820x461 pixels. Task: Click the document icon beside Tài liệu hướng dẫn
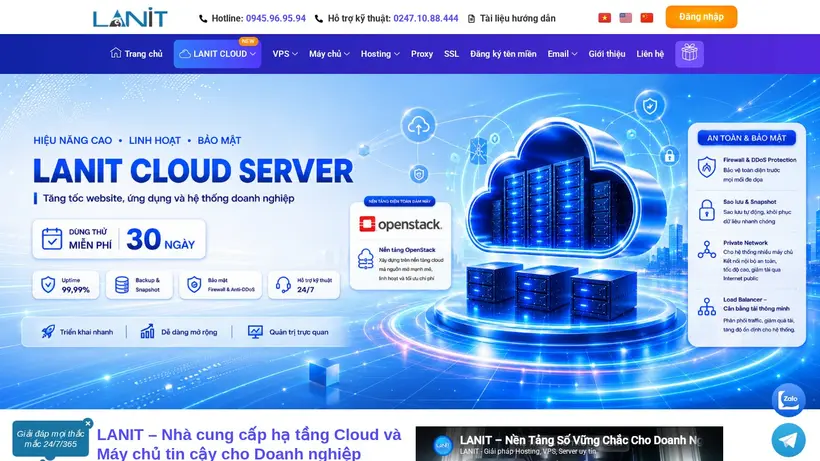[471, 19]
